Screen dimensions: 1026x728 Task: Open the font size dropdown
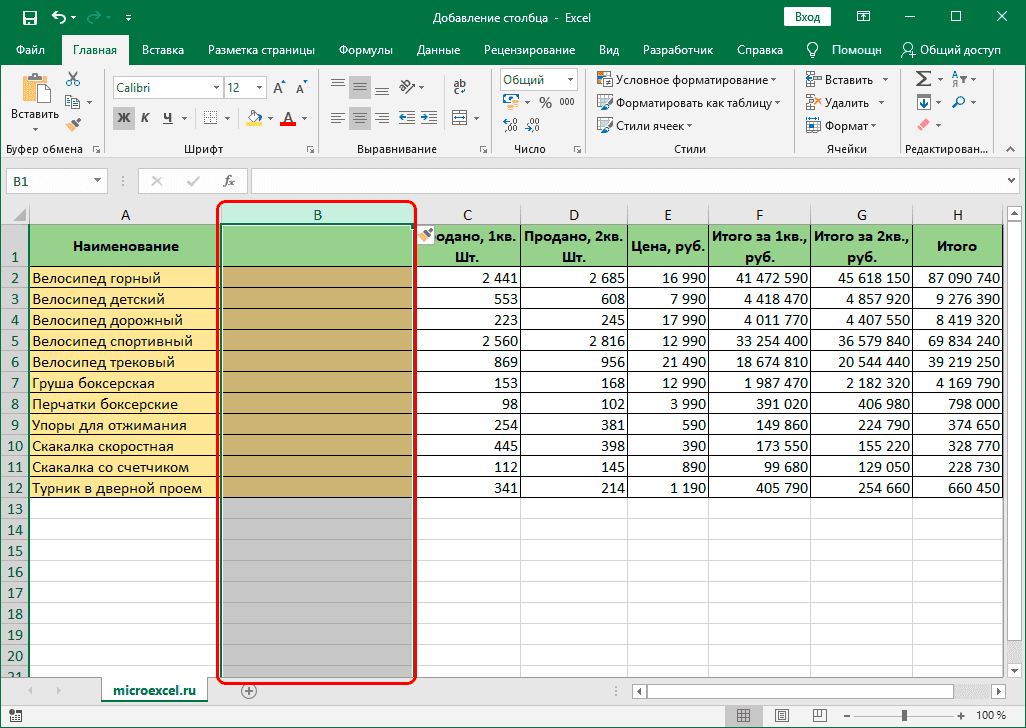point(259,88)
